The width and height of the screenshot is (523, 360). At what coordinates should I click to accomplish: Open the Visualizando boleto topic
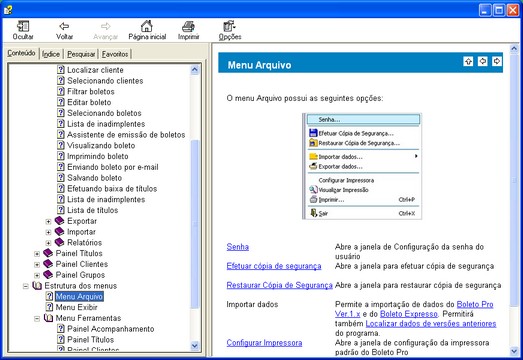pyautogui.click(x=101, y=145)
